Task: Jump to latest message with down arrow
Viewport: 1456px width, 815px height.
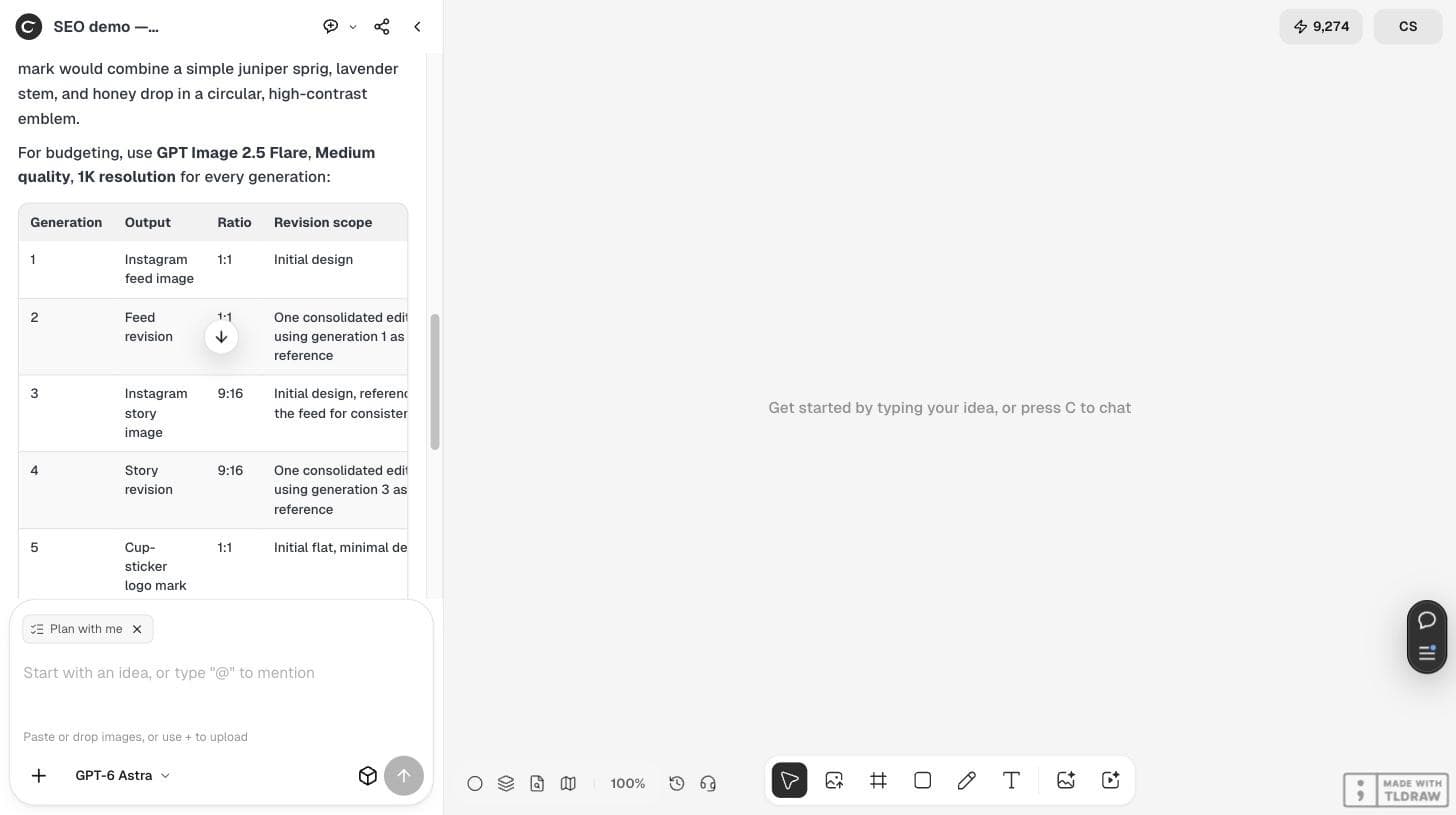Action: [x=221, y=337]
